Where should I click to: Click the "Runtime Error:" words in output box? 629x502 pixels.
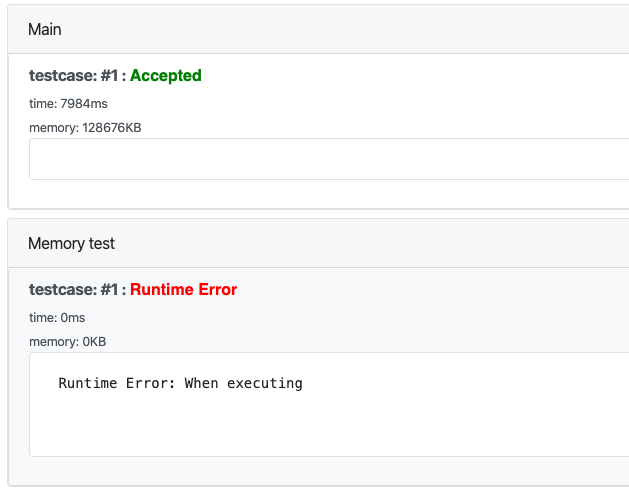[117, 383]
